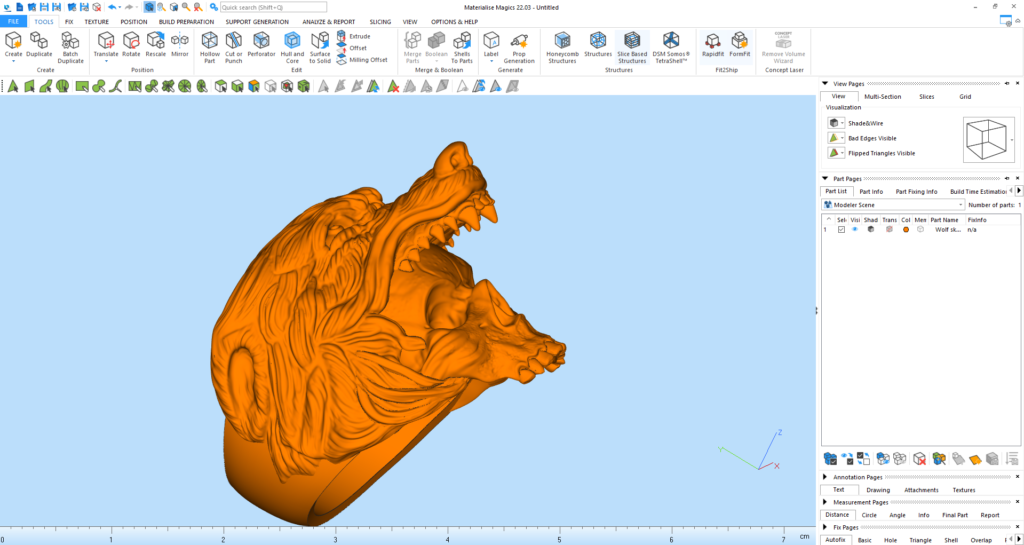
Task: Toggle transparency for the Wolf part
Action: [888, 230]
